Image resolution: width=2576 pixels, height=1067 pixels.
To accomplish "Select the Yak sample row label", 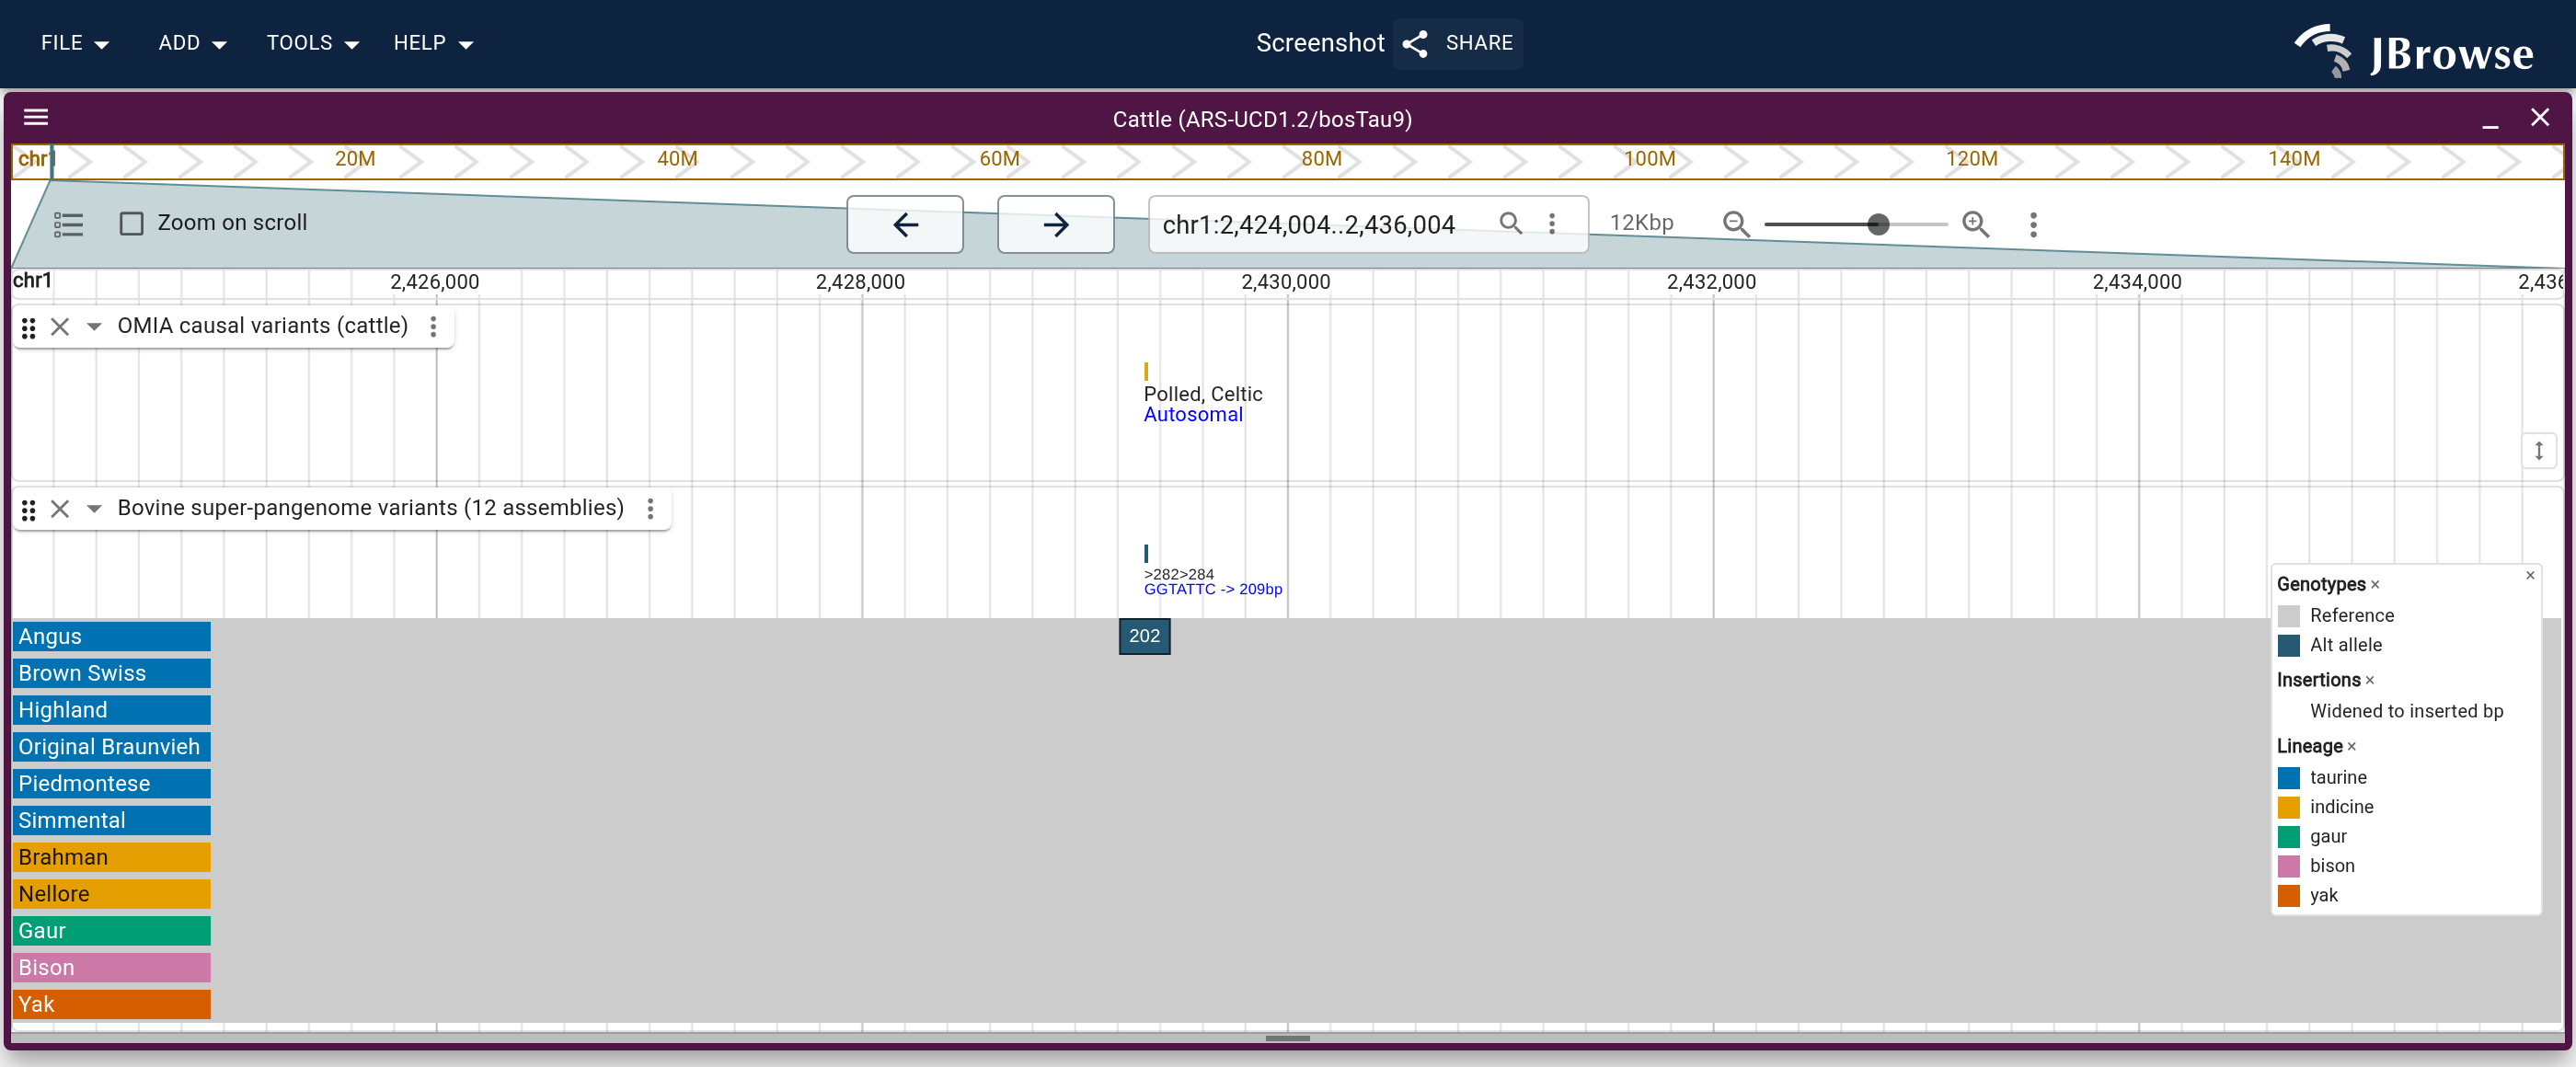I will coord(112,1005).
